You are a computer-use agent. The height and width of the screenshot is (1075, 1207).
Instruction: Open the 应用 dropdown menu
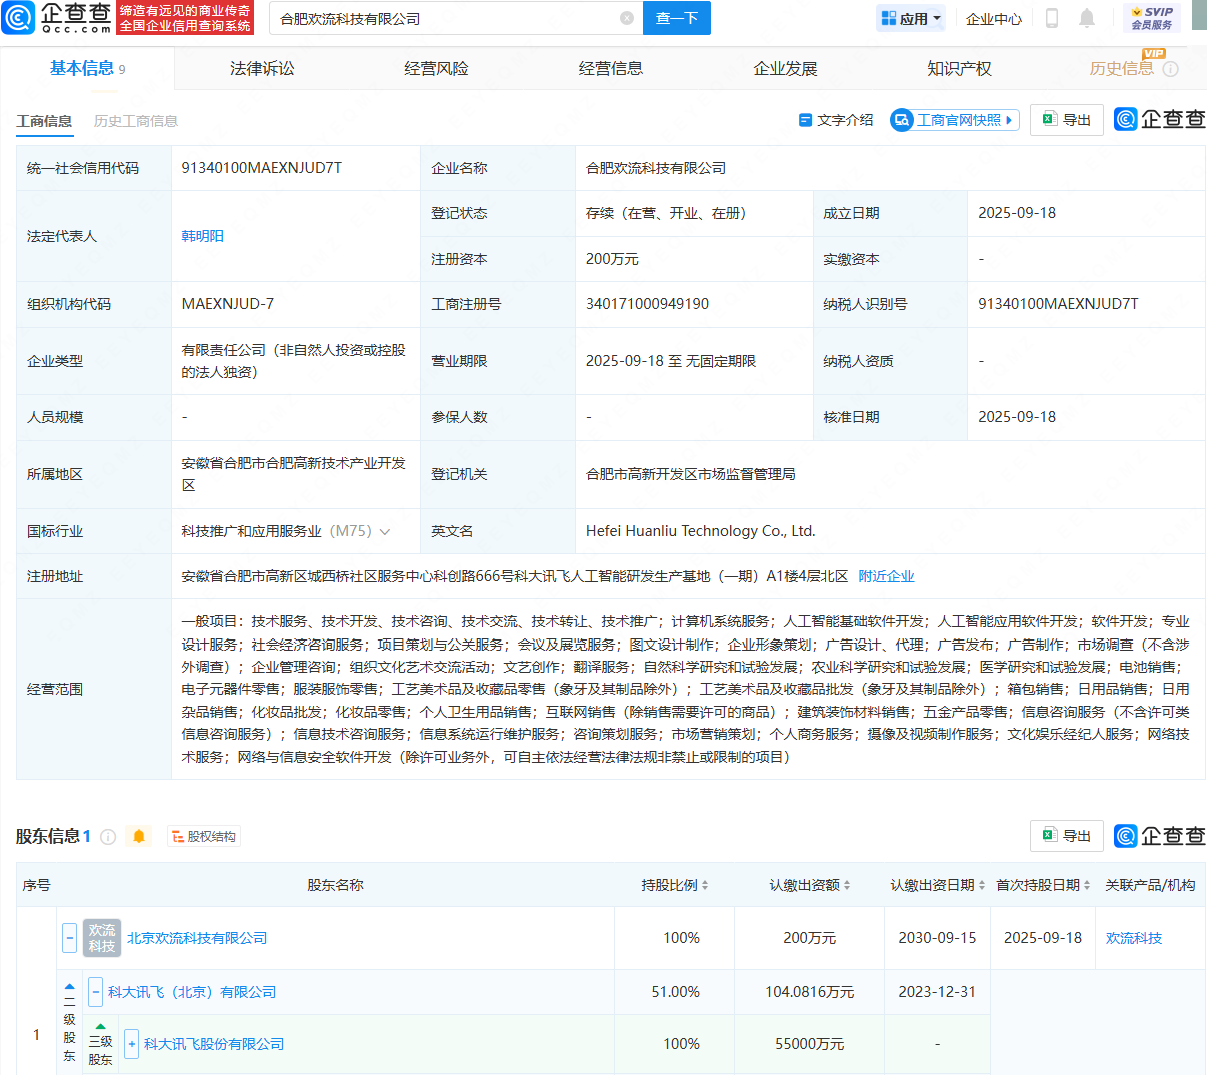[911, 18]
